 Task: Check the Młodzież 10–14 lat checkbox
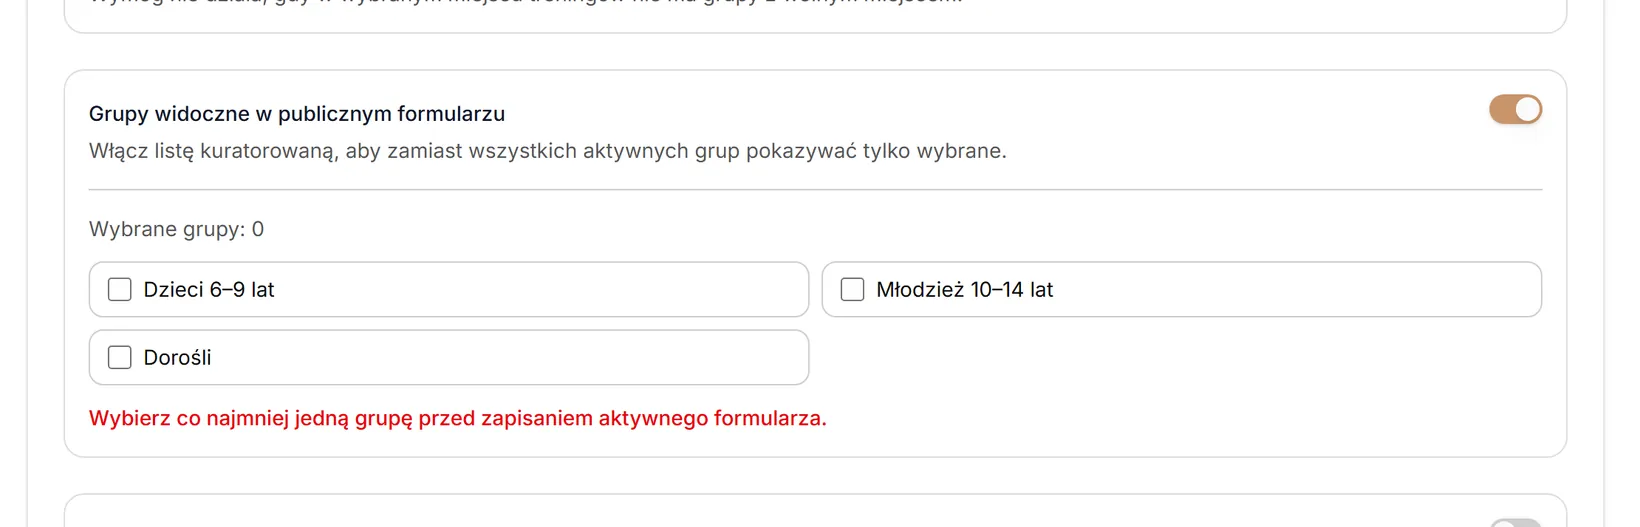pyautogui.click(x=852, y=289)
